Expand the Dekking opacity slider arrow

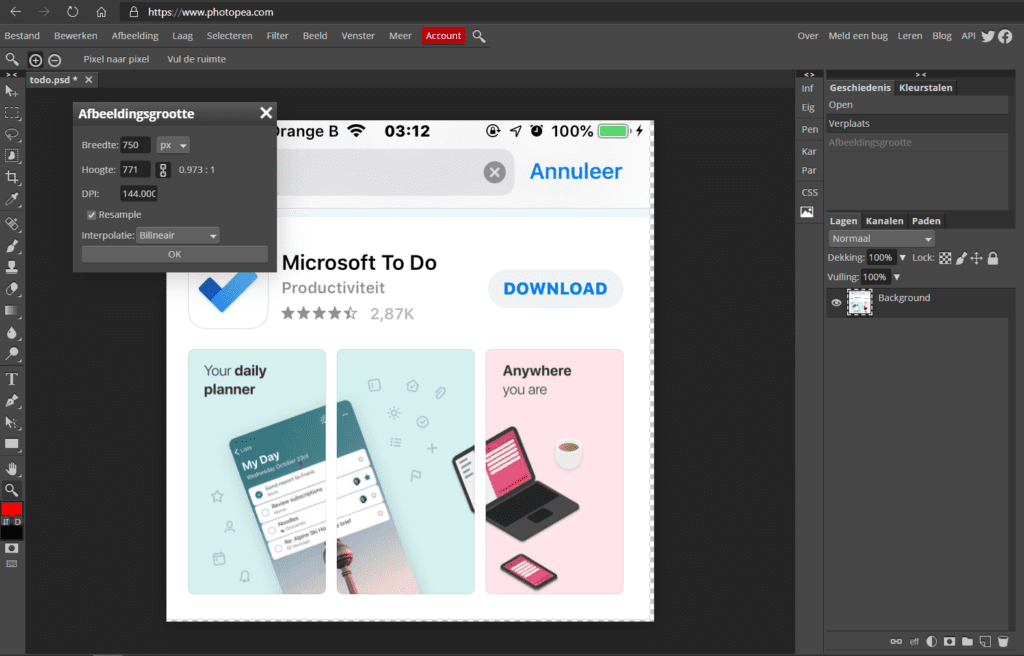tap(903, 258)
